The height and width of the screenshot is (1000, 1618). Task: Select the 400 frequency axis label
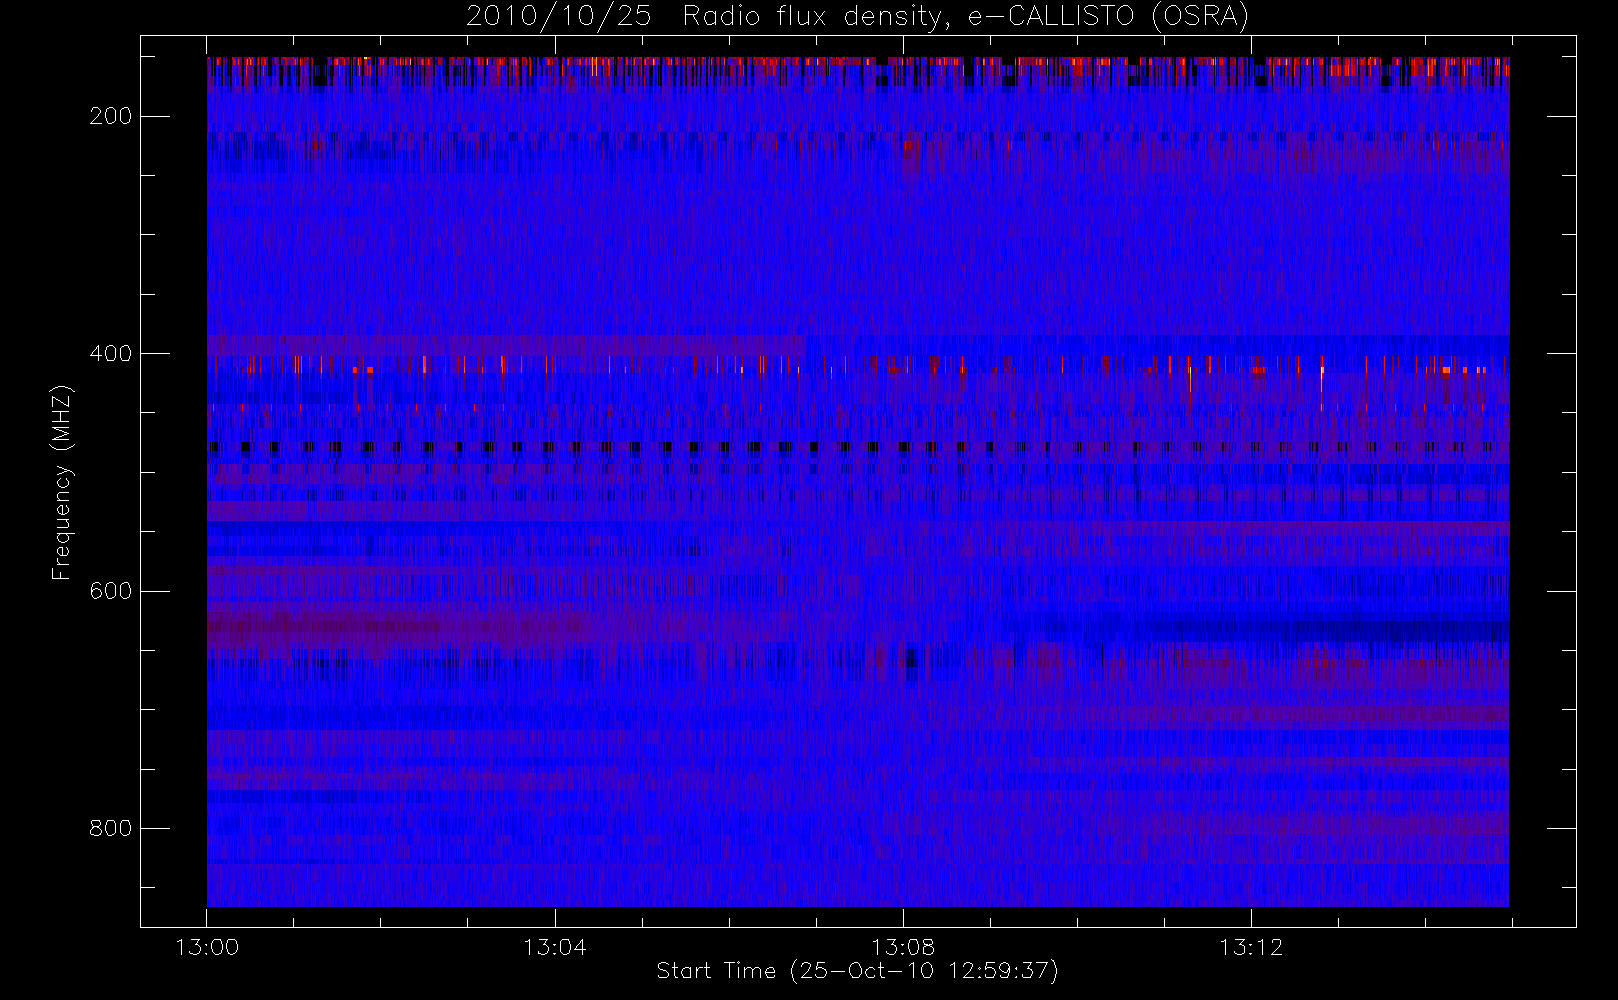tap(110, 354)
